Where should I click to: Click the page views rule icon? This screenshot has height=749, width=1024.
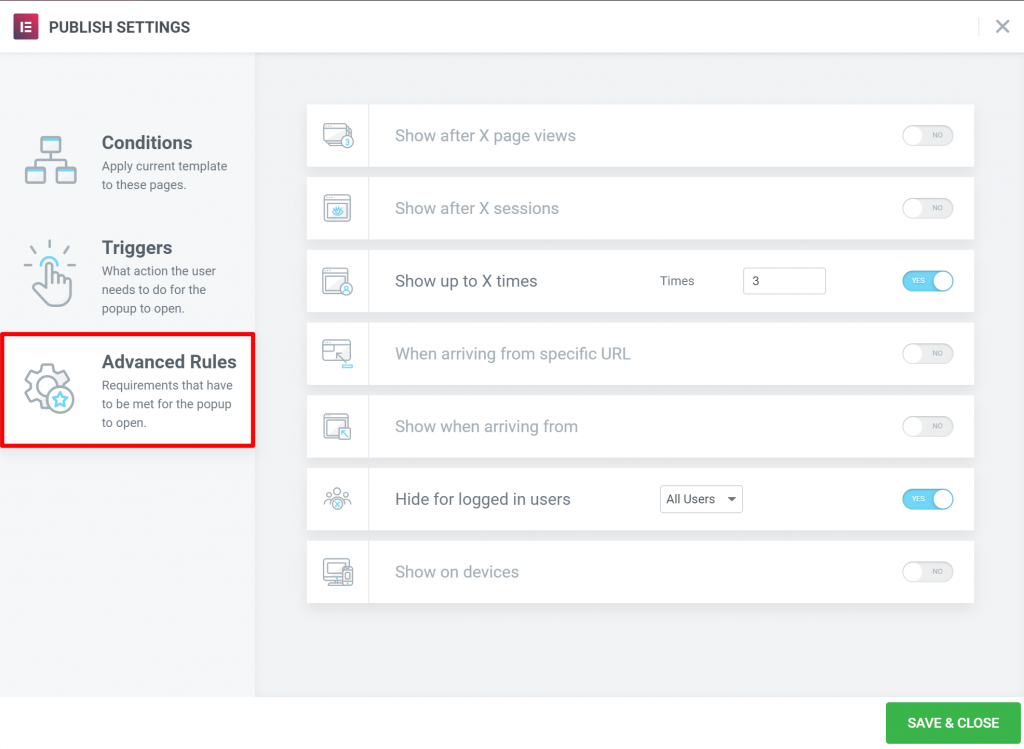tap(338, 136)
